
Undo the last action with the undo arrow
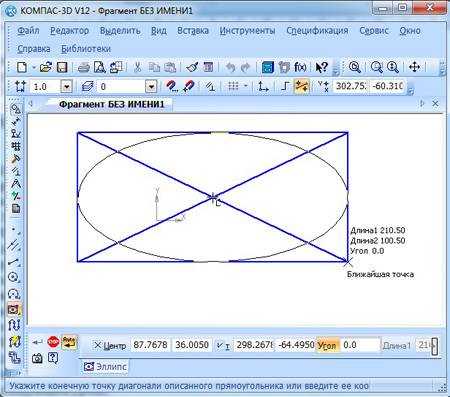coord(230,67)
